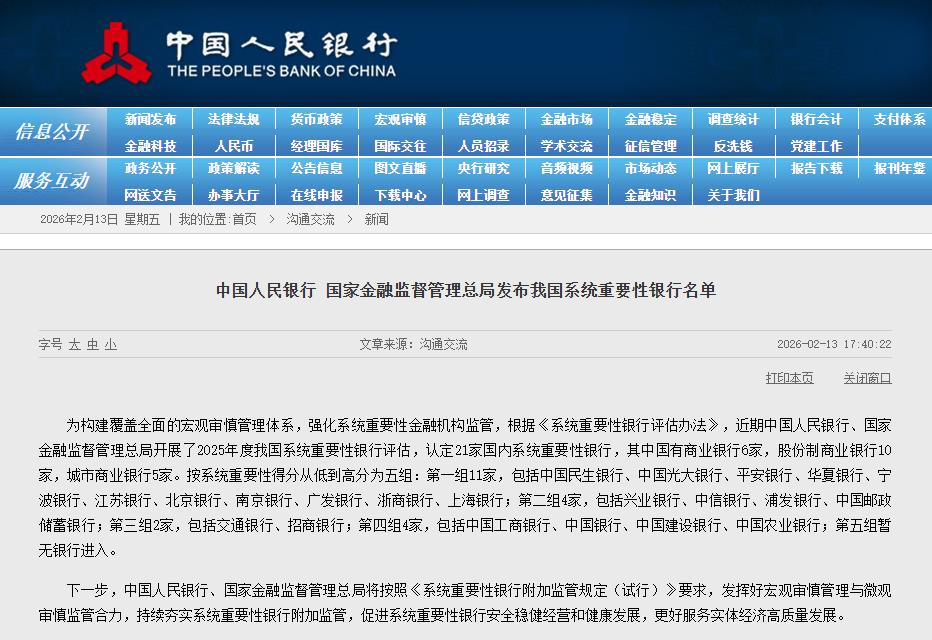Open 银行会计 navigation link
The width and height of the screenshot is (932, 640).
point(817,119)
